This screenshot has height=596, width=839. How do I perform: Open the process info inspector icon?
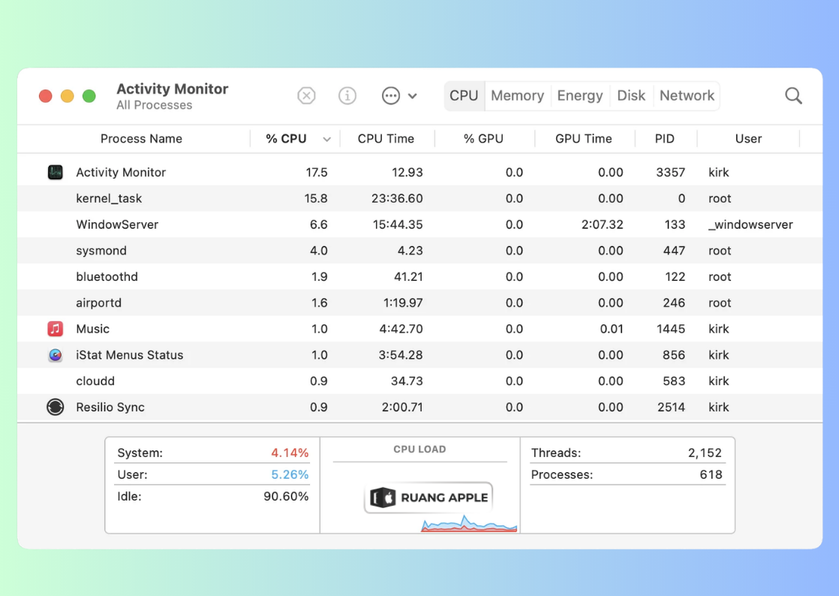[x=347, y=96]
